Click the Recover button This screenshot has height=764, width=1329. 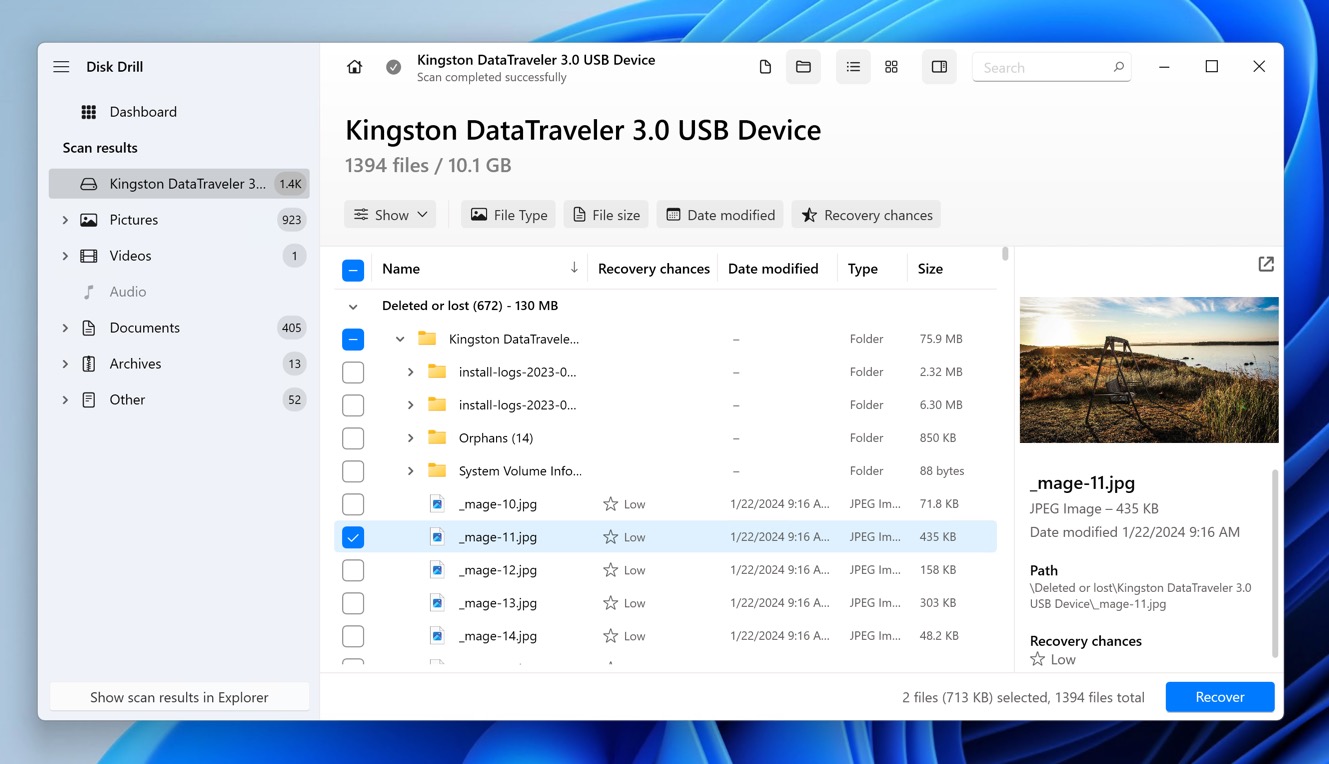(x=1220, y=697)
